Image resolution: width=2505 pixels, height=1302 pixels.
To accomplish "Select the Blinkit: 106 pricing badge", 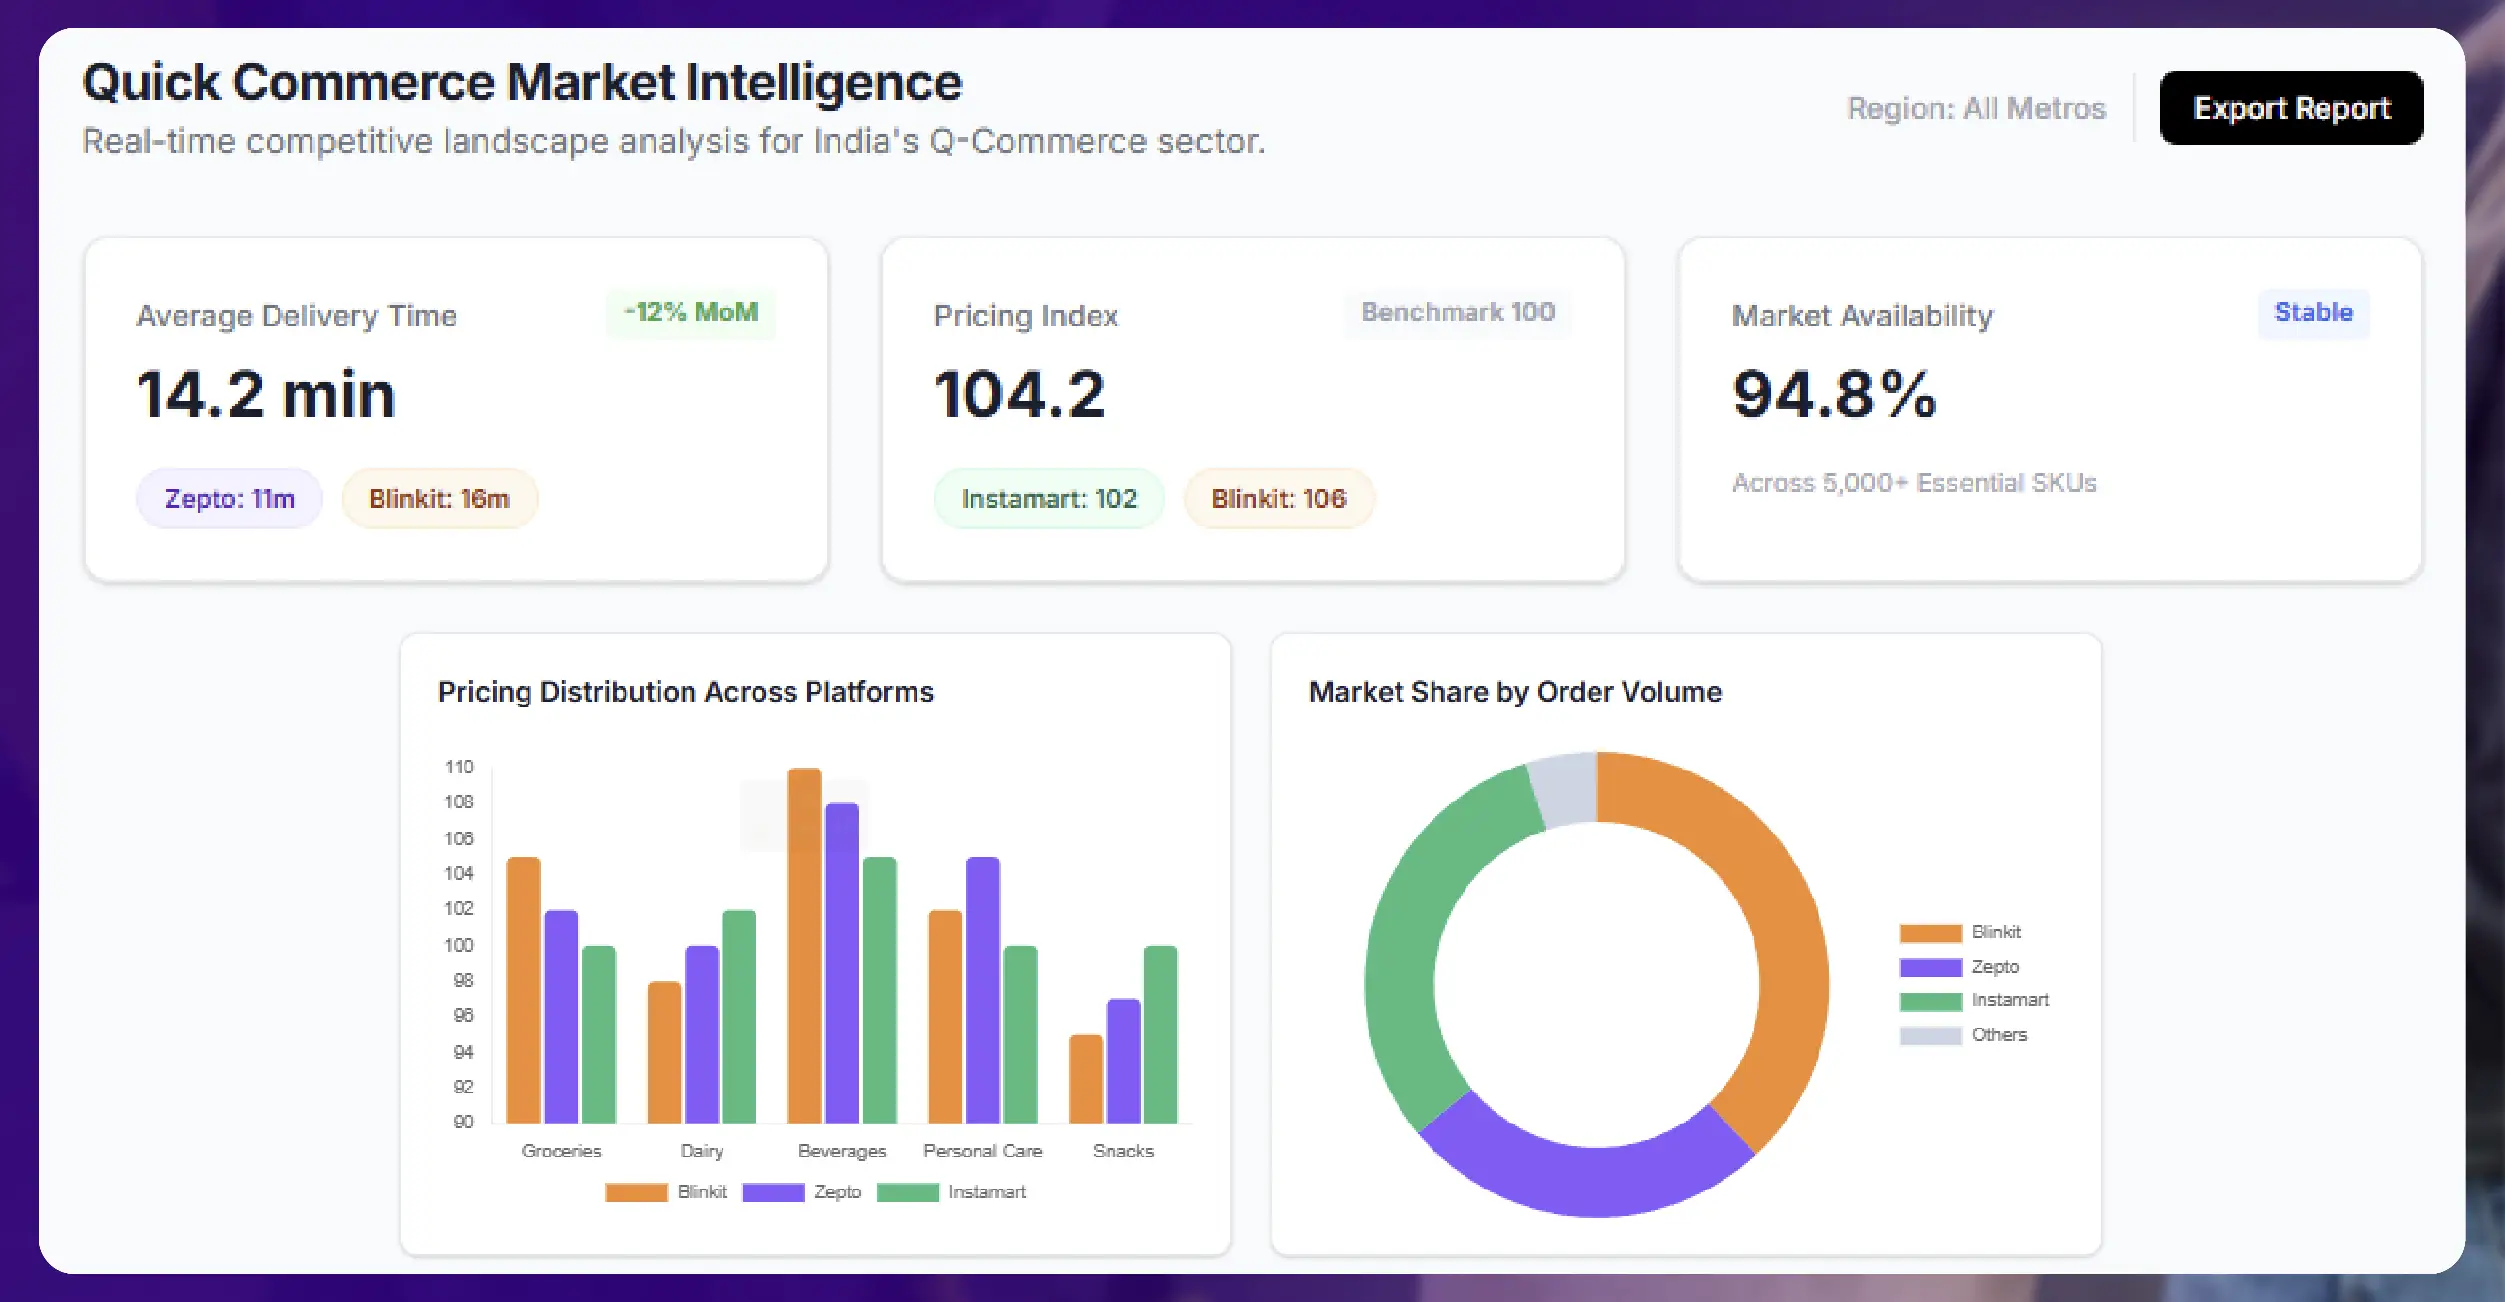I will [x=1279, y=498].
